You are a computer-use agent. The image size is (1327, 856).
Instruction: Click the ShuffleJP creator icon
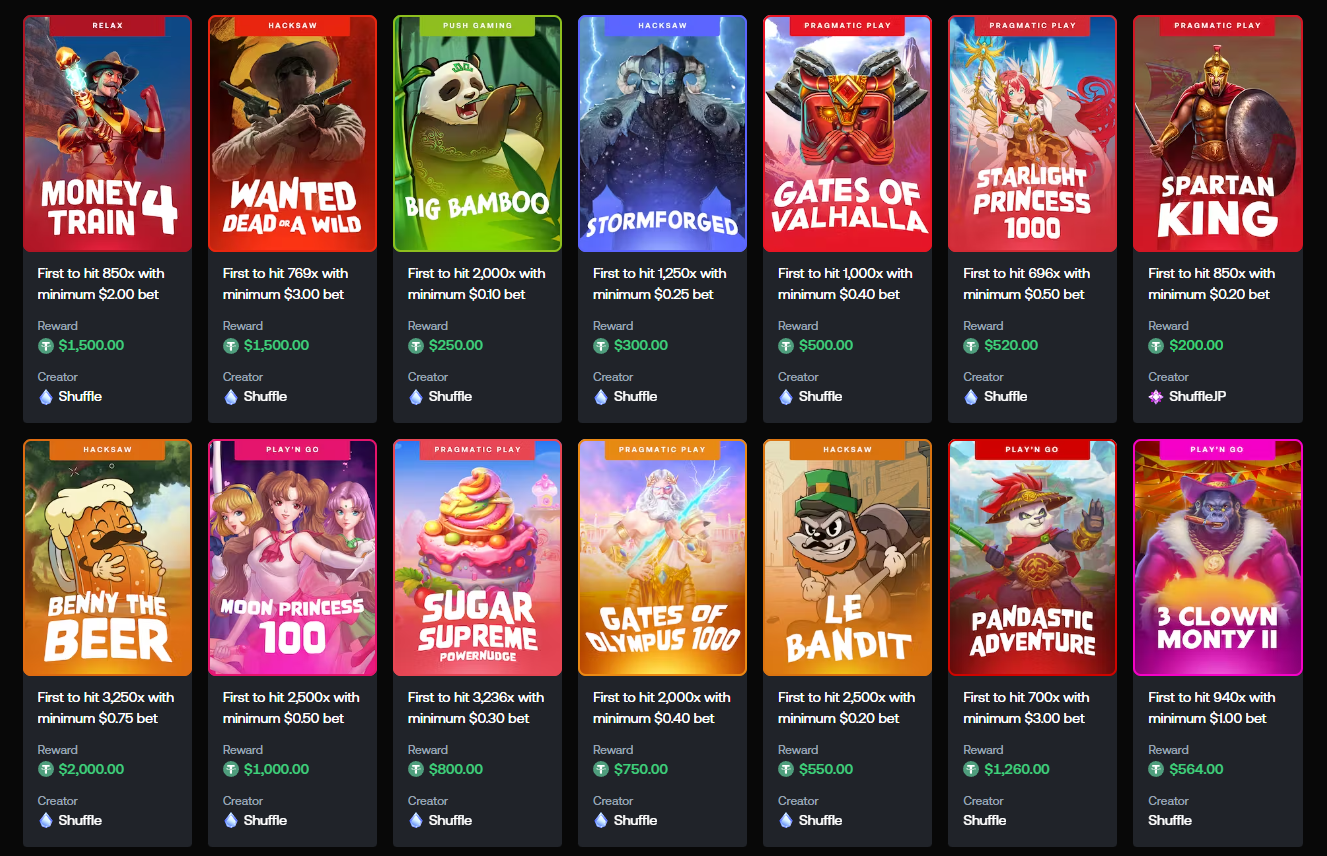tap(1156, 397)
